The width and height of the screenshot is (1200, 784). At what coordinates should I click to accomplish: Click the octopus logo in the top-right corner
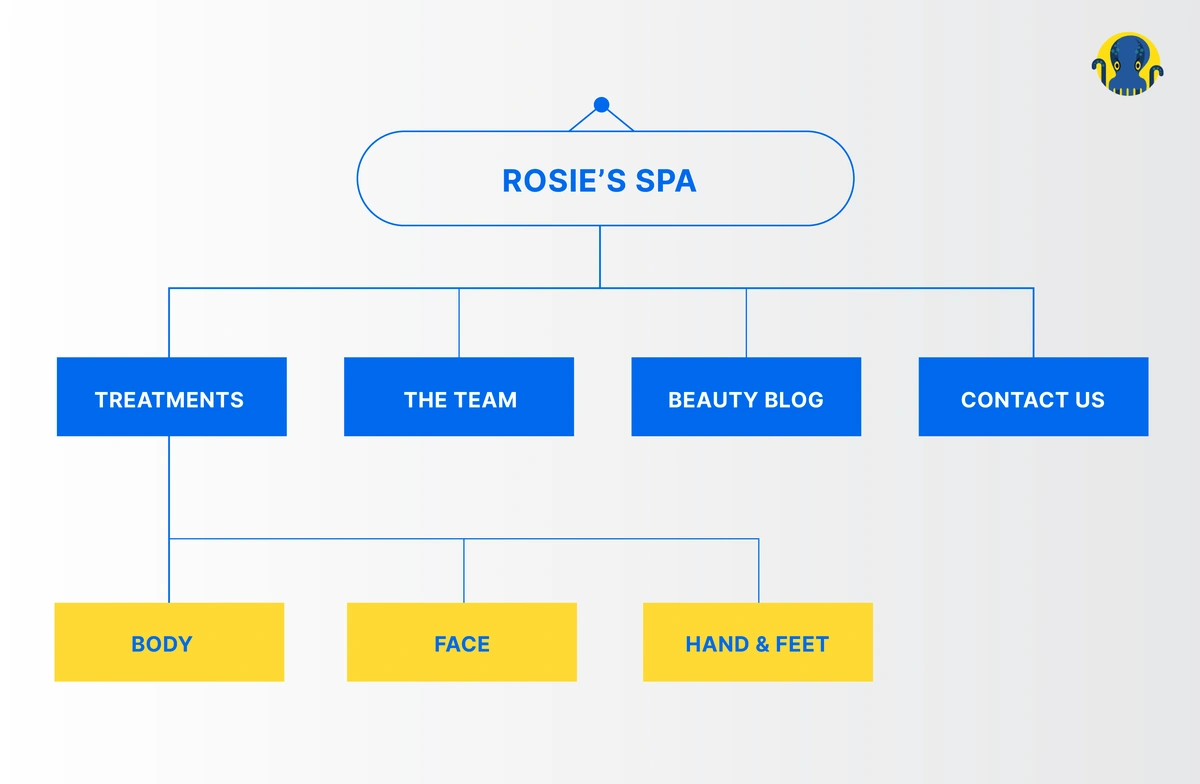point(1129,62)
